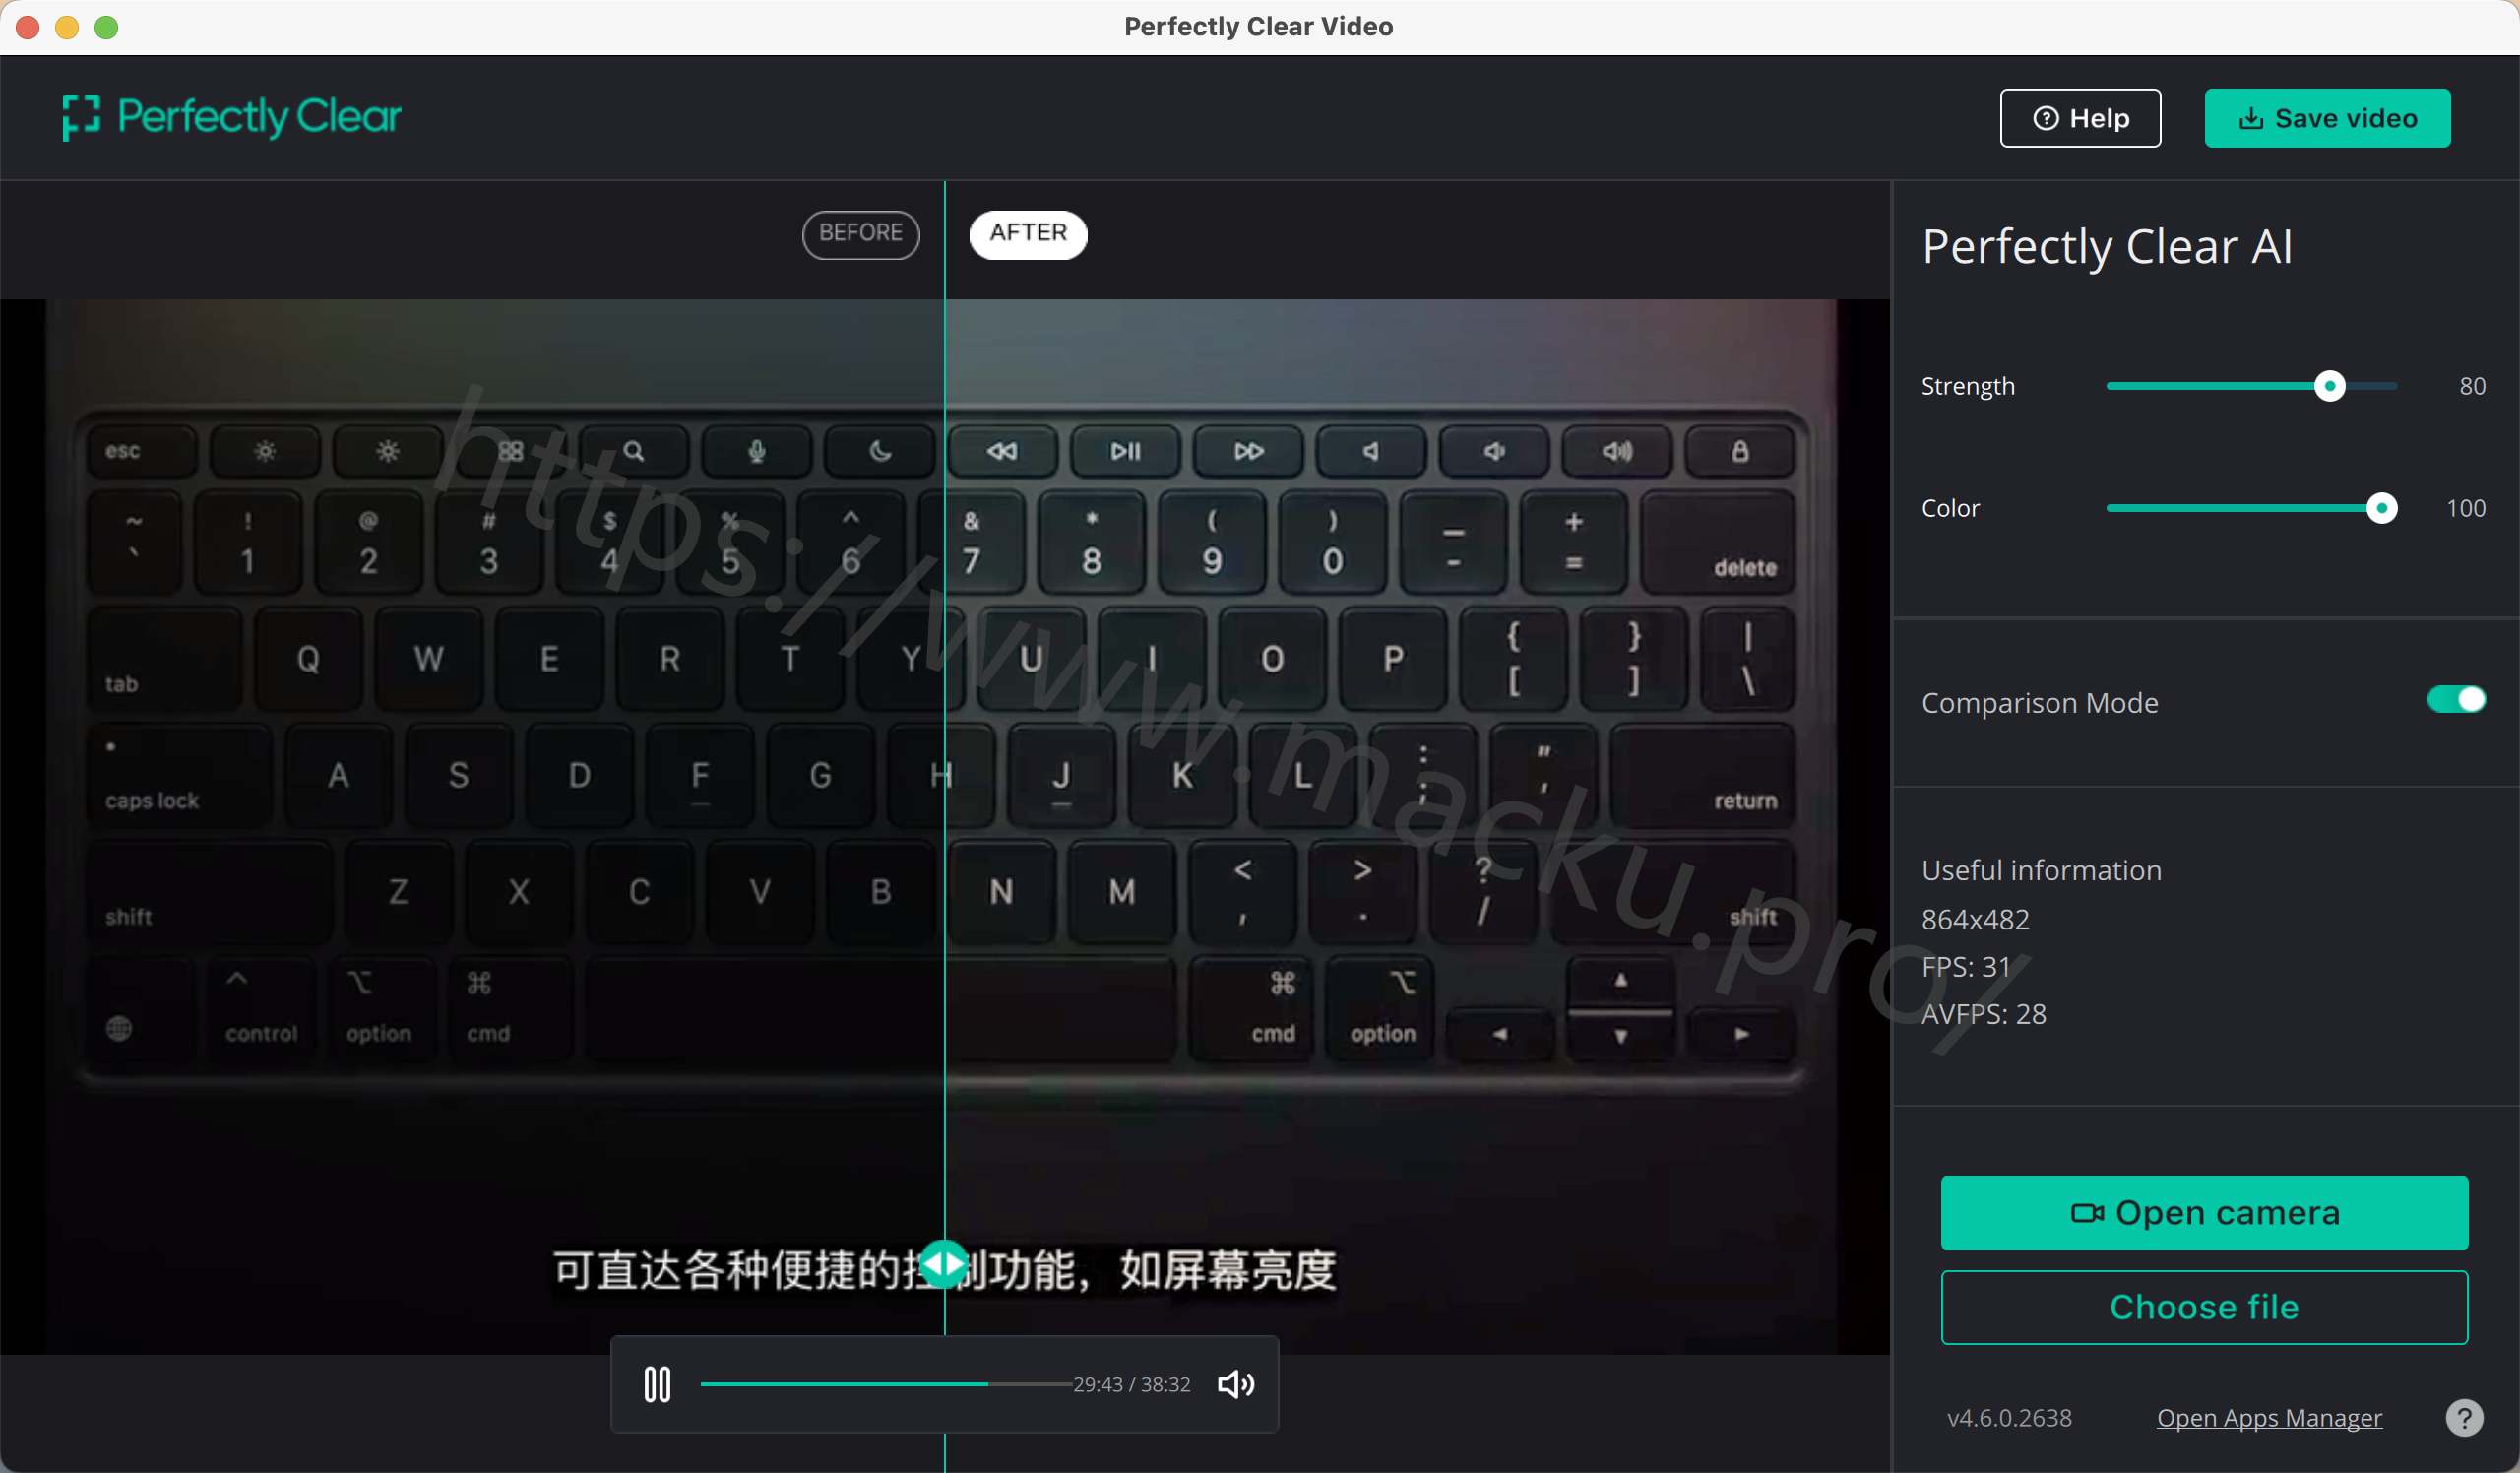This screenshot has width=2520, height=1473.
Task: Select the AFTER view label
Action: pos(1027,234)
